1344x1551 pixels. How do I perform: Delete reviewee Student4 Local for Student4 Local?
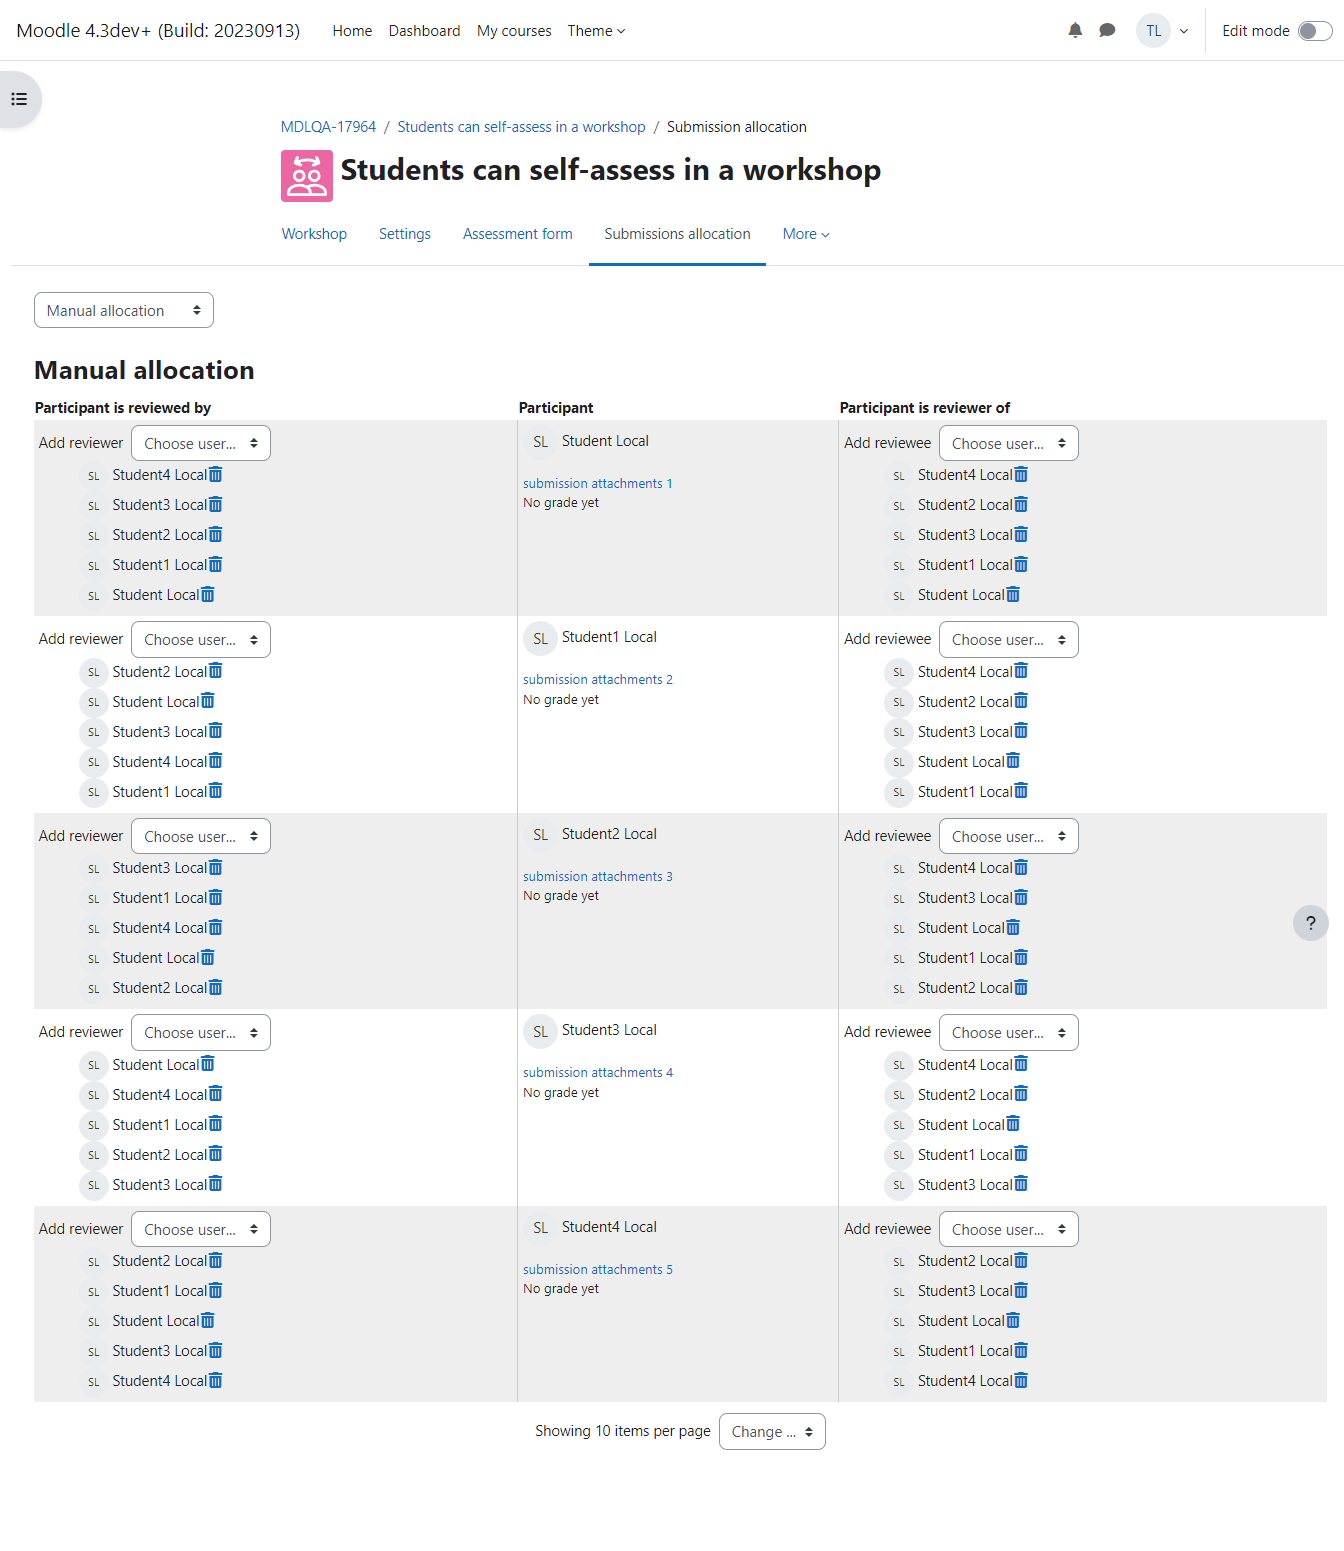[x=1021, y=1381]
